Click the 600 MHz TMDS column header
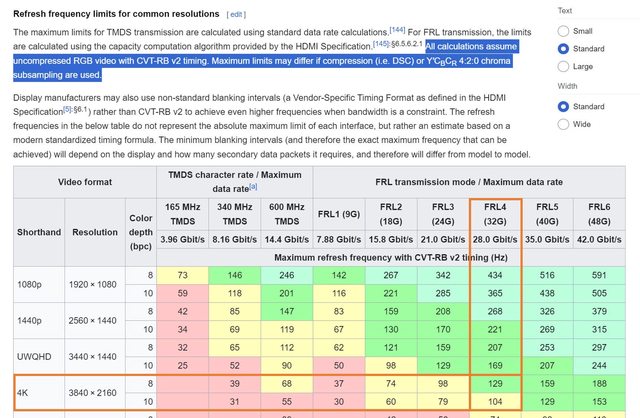 tap(287, 212)
